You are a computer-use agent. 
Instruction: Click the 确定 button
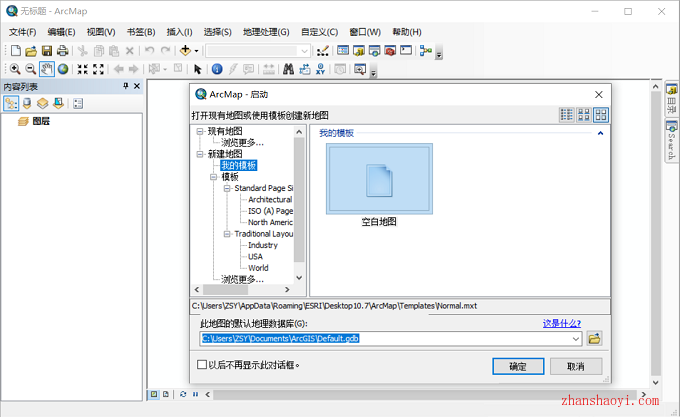click(518, 366)
